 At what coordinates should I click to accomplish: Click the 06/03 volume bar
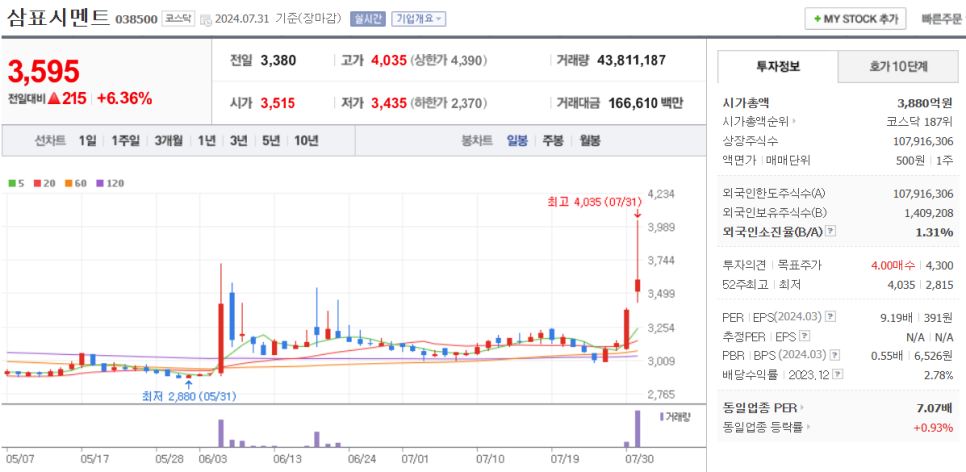tap(221, 433)
